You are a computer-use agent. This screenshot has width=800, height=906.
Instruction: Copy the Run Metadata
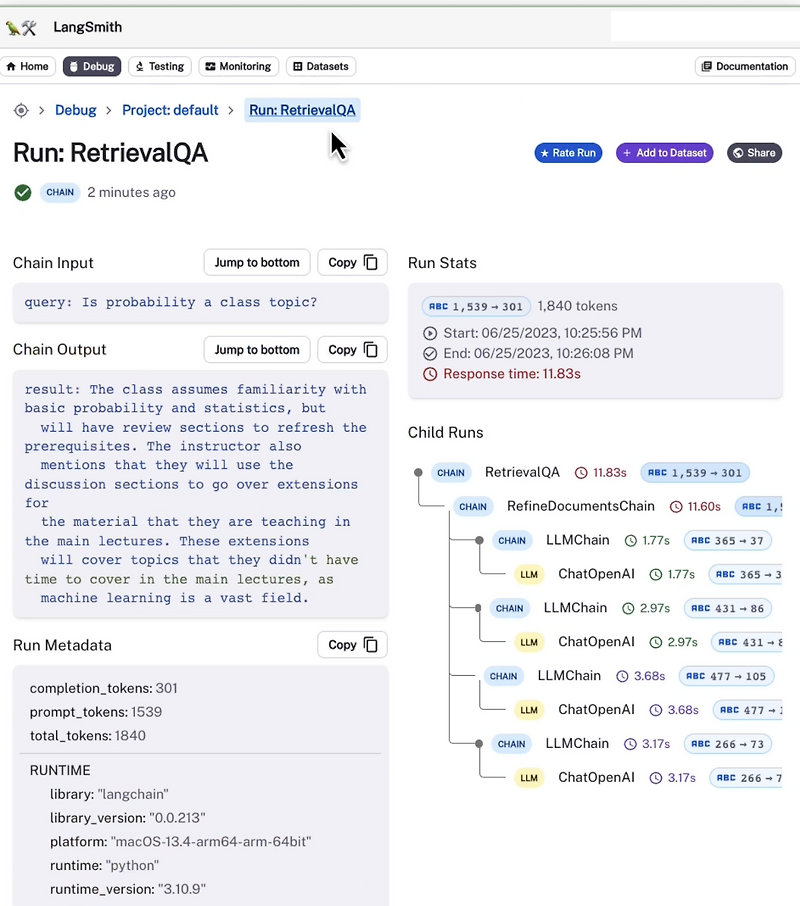click(x=351, y=644)
